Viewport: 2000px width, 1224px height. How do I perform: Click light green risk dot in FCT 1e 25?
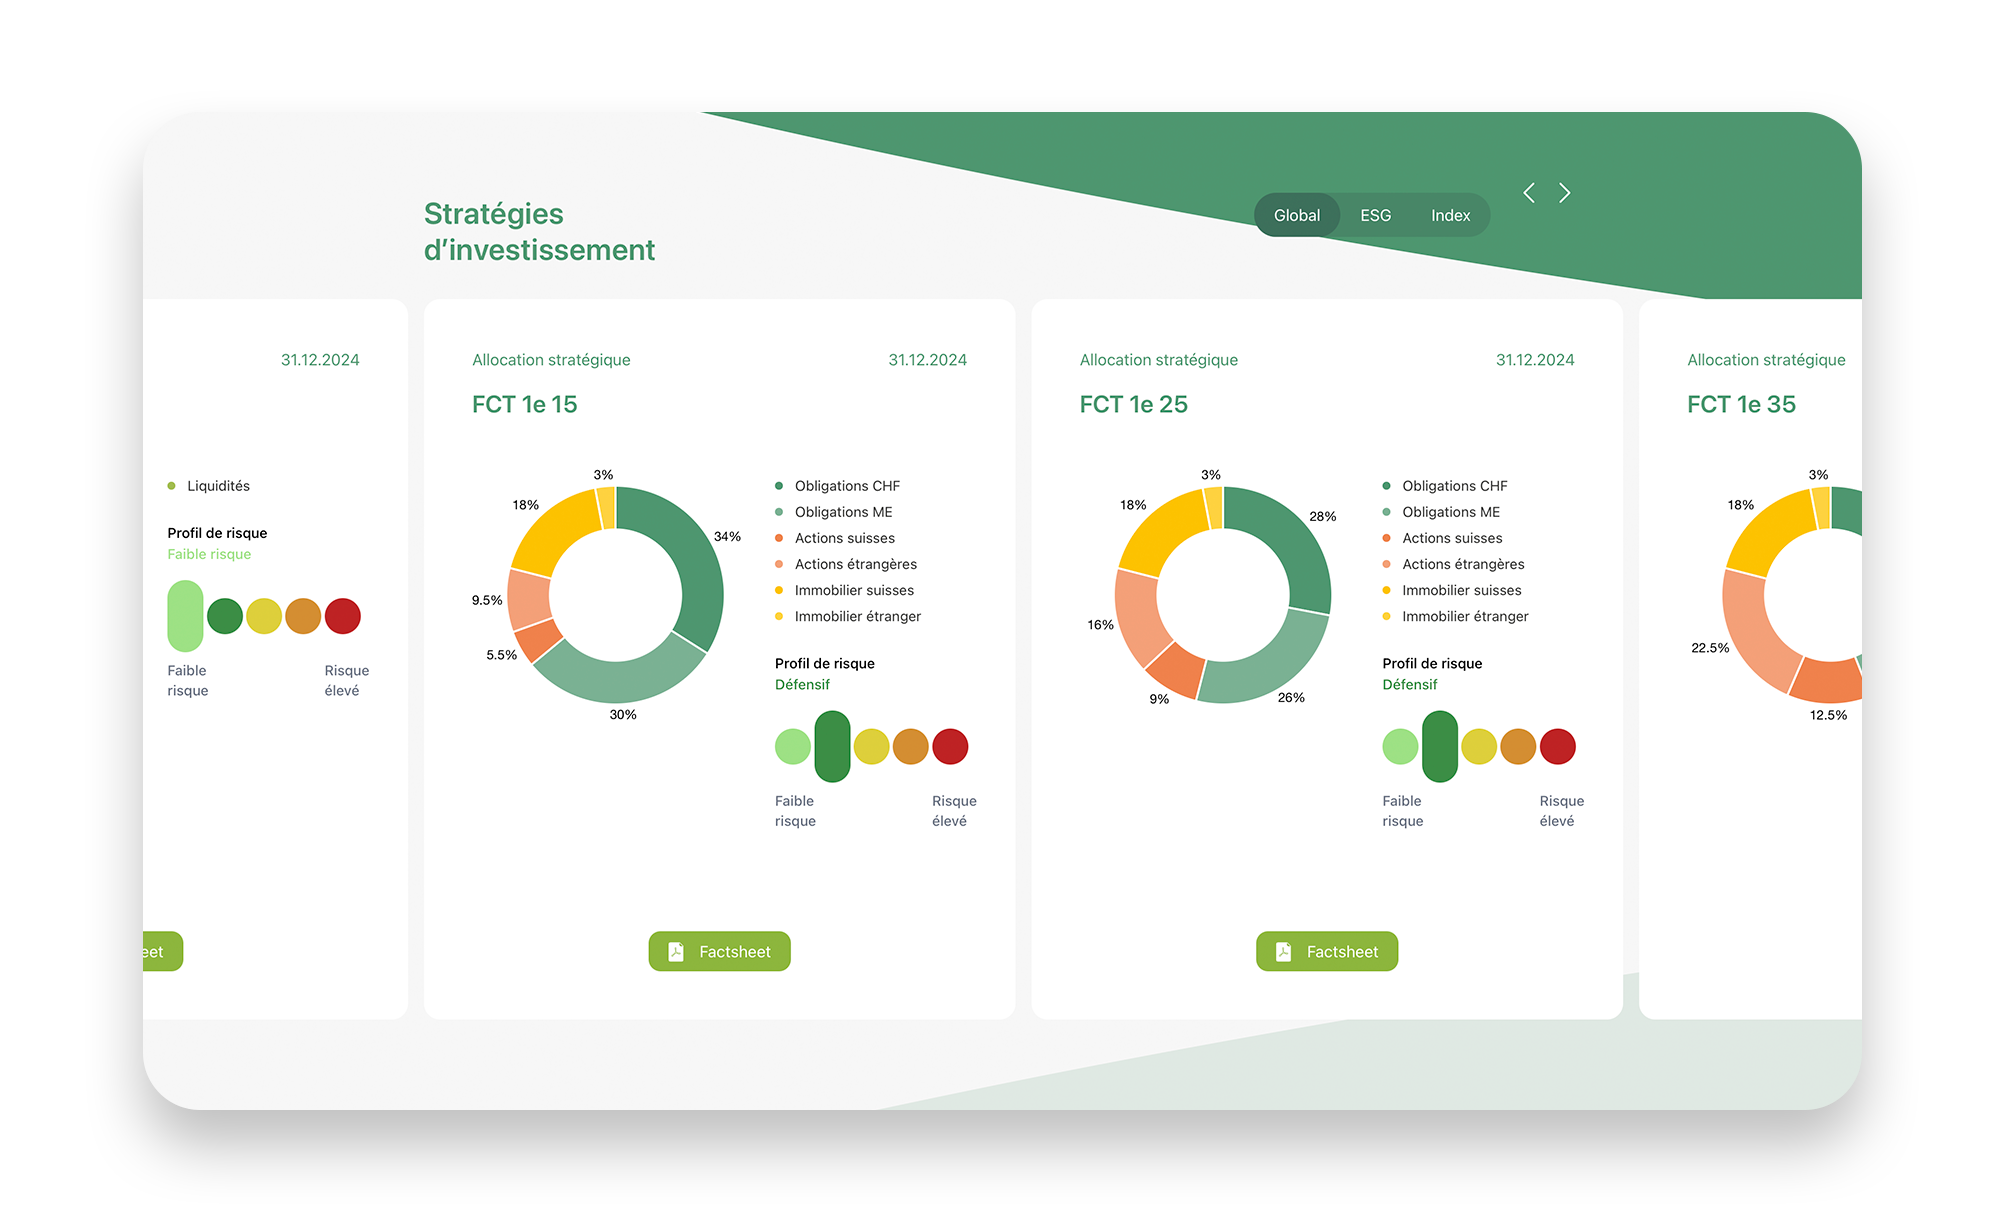point(1400,747)
